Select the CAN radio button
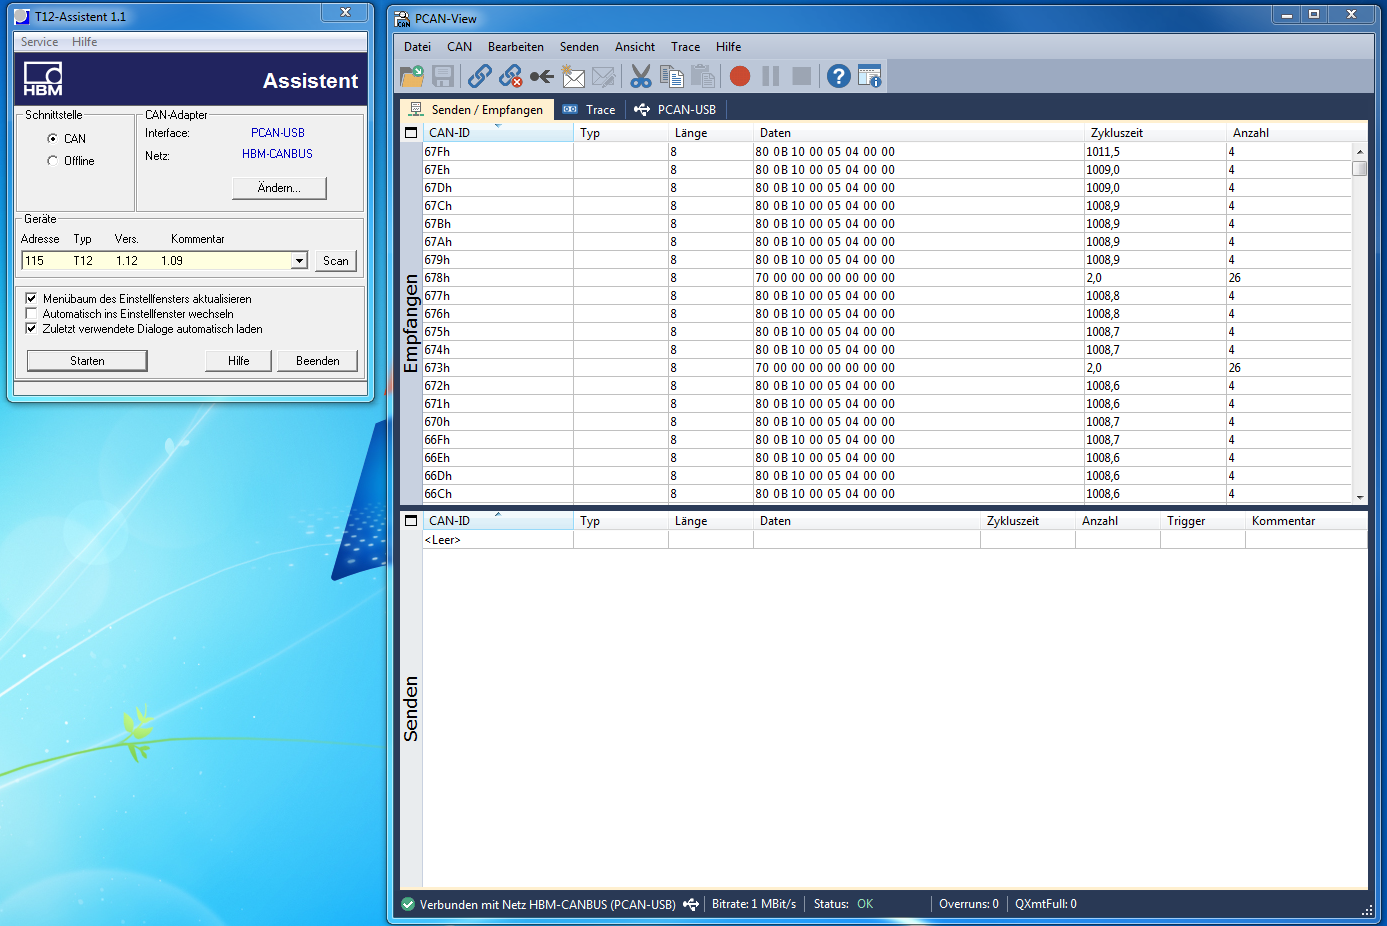The image size is (1387, 926). tap(52, 138)
